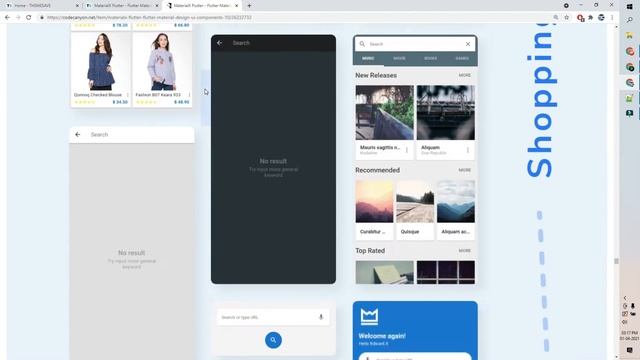Viewport: 640px width, 360px height.
Task: Open the Chrome profile avatar
Action: tap(601, 18)
